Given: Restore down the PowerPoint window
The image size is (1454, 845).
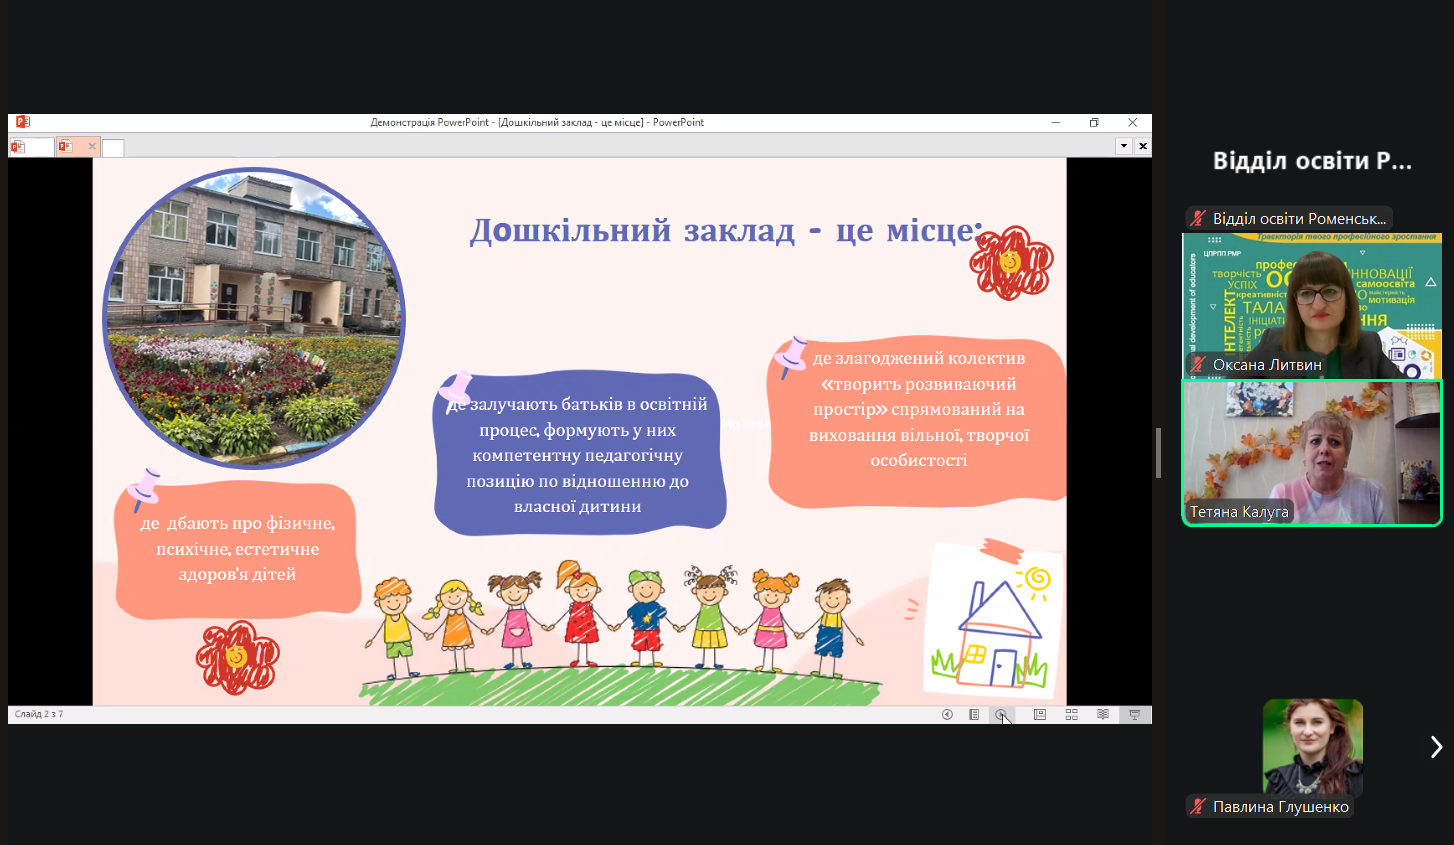Looking at the screenshot, I should (1094, 122).
